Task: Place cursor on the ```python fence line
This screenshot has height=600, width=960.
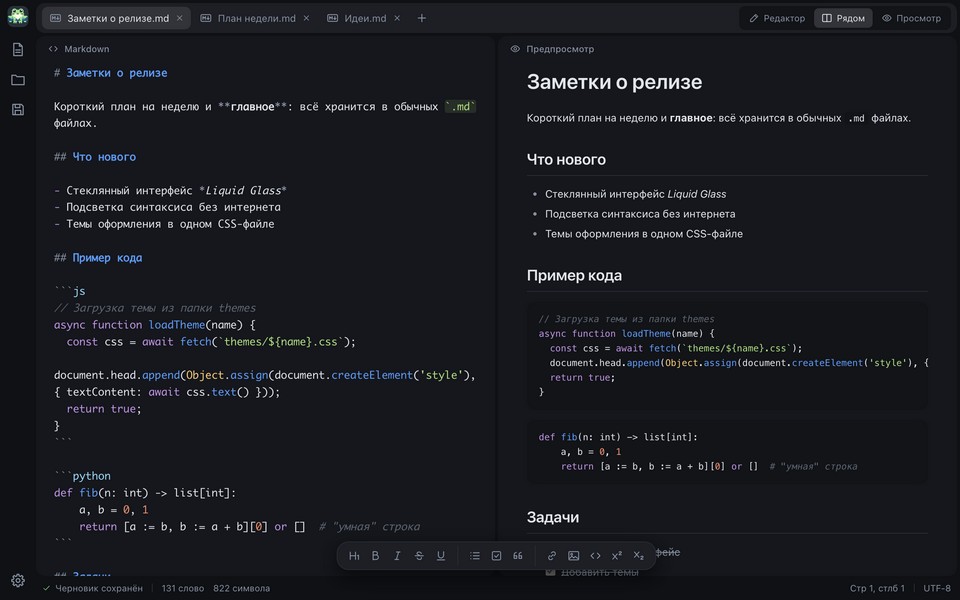Action: (82, 476)
